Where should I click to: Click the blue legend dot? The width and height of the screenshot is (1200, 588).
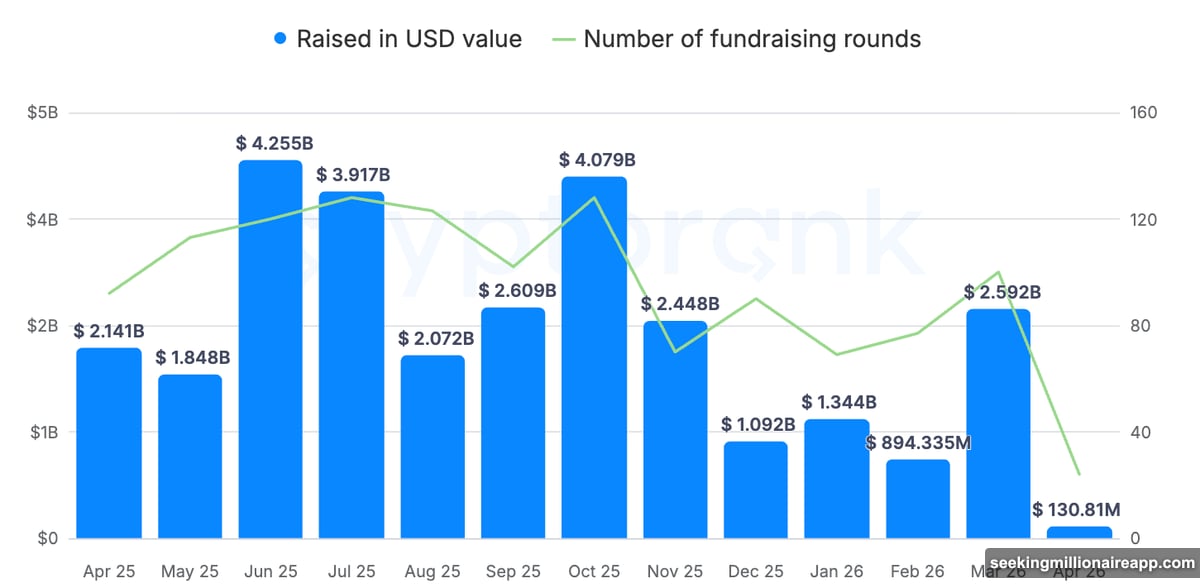coord(281,39)
